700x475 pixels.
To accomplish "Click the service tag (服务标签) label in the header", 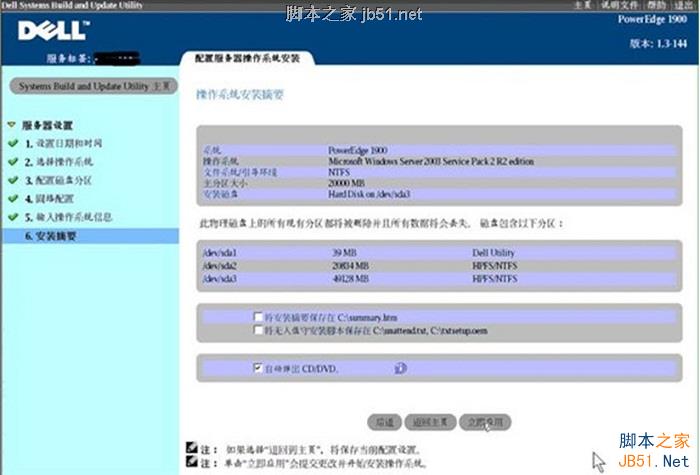I will click(x=69, y=58).
